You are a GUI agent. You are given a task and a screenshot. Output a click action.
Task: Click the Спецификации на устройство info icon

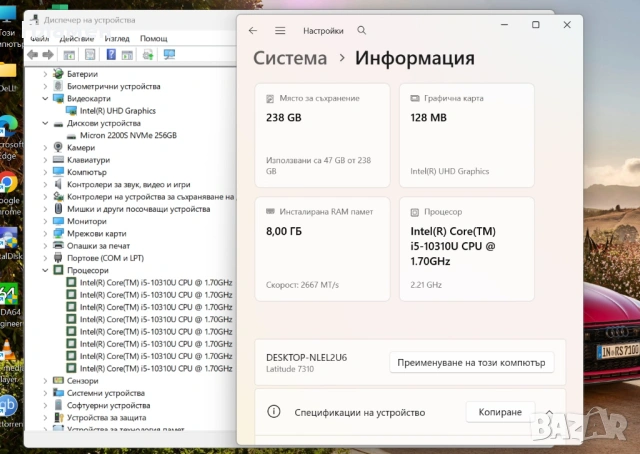[273, 412]
